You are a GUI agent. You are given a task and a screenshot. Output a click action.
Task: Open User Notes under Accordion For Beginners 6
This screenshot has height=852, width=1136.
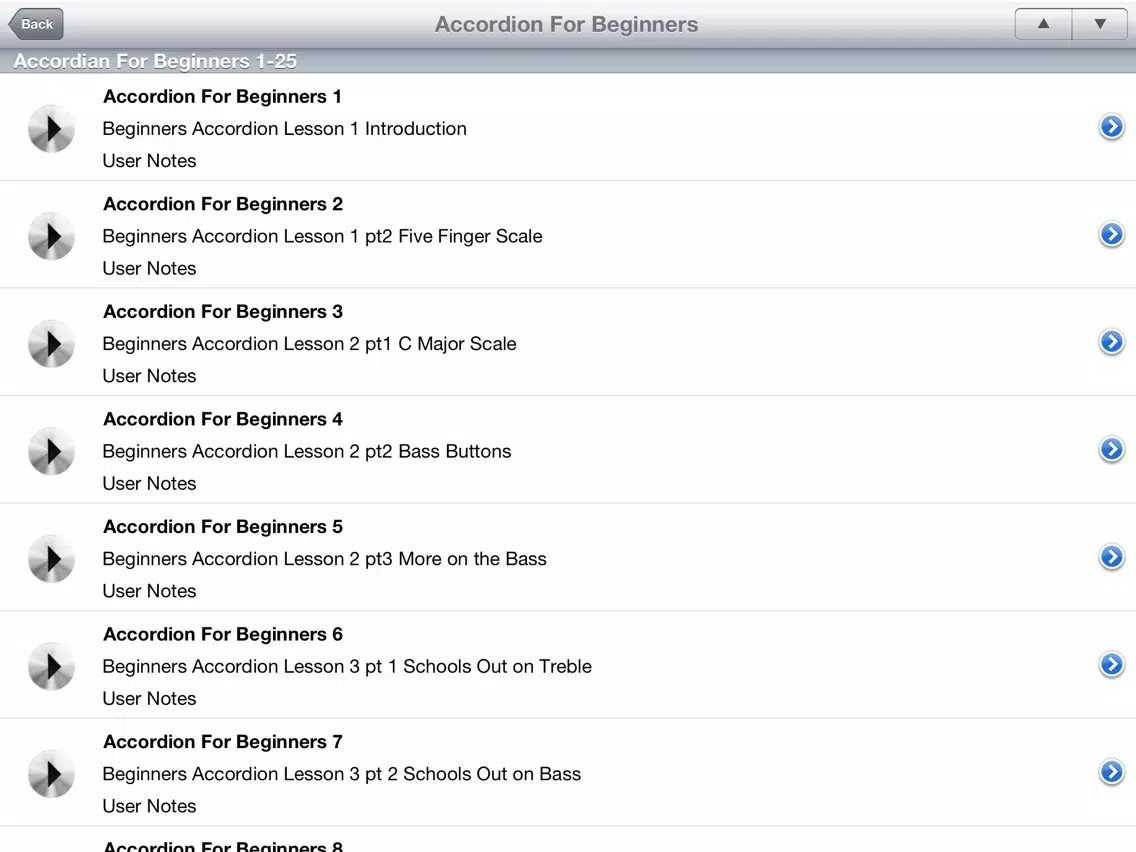coord(149,699)
